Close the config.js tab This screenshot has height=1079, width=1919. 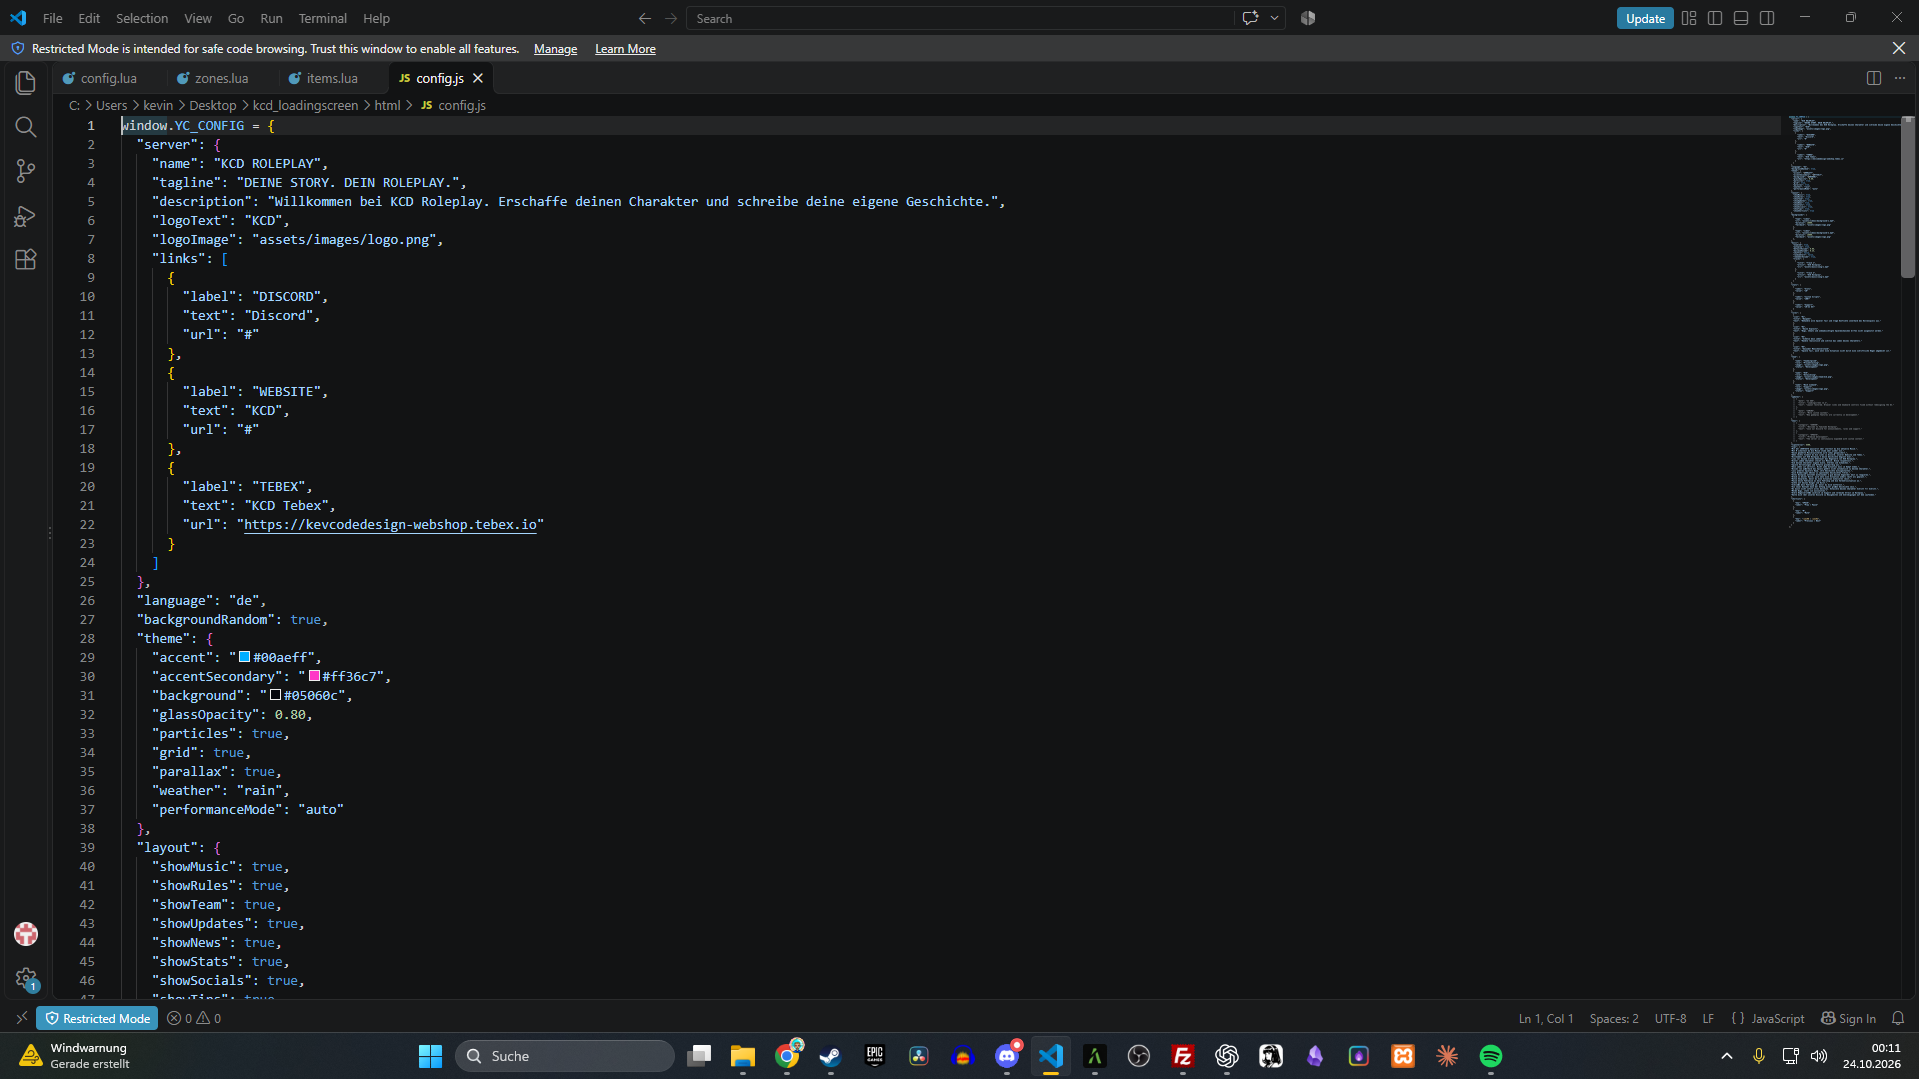pos(478,78)
